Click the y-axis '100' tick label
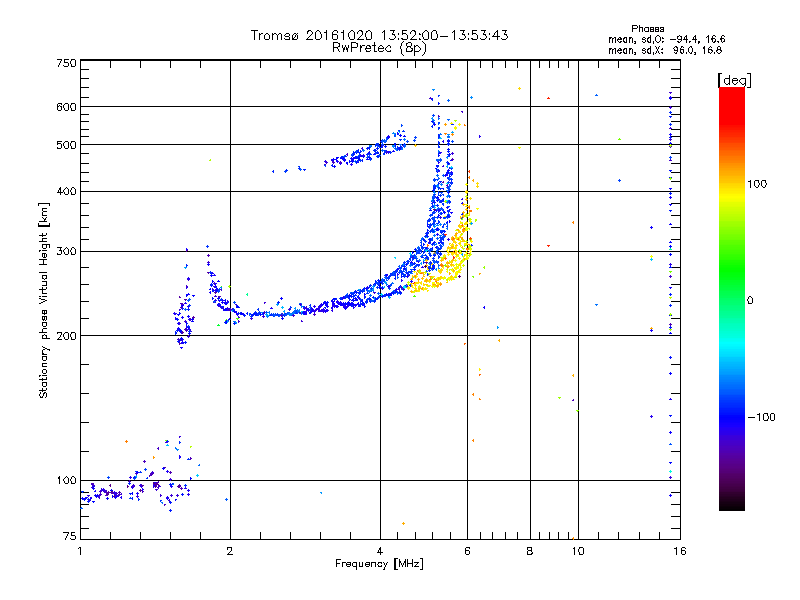The height and width of the screenshot is (600, 800). (x=66, y=480)
